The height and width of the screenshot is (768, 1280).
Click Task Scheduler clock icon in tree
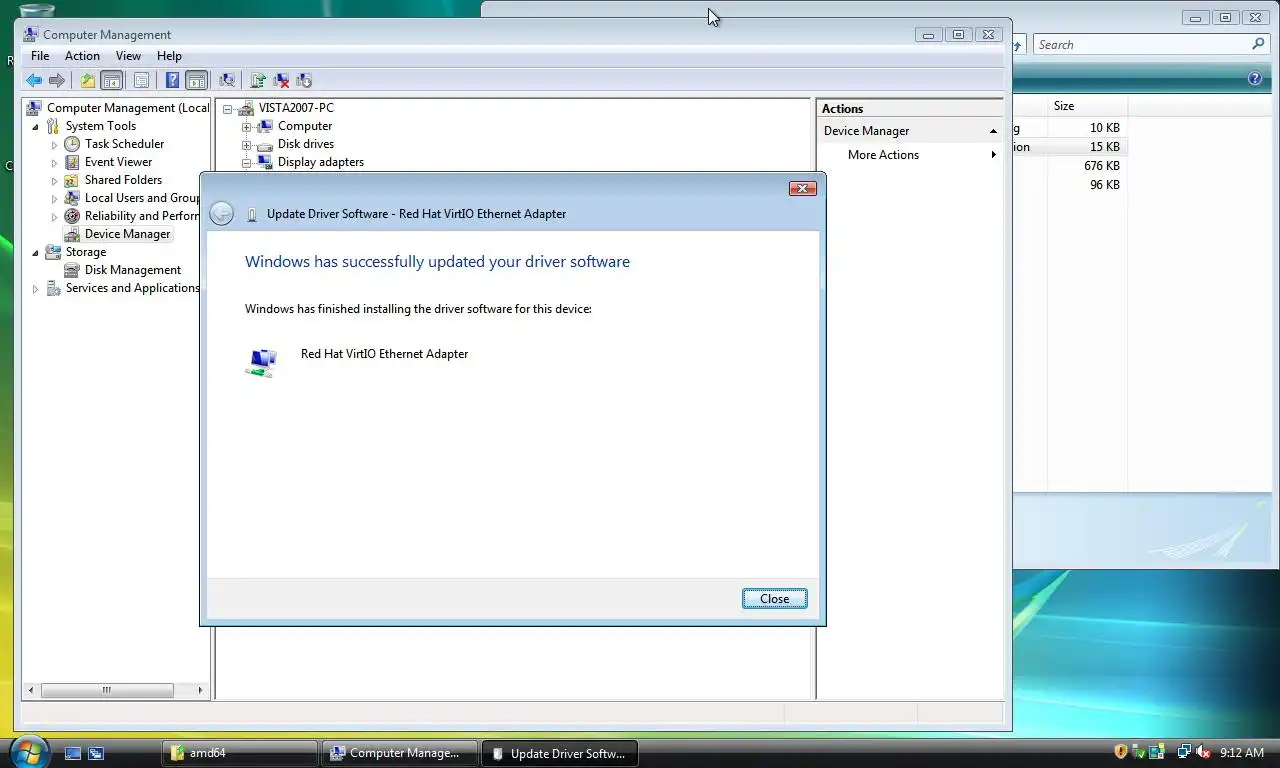(x=72, y=144)
